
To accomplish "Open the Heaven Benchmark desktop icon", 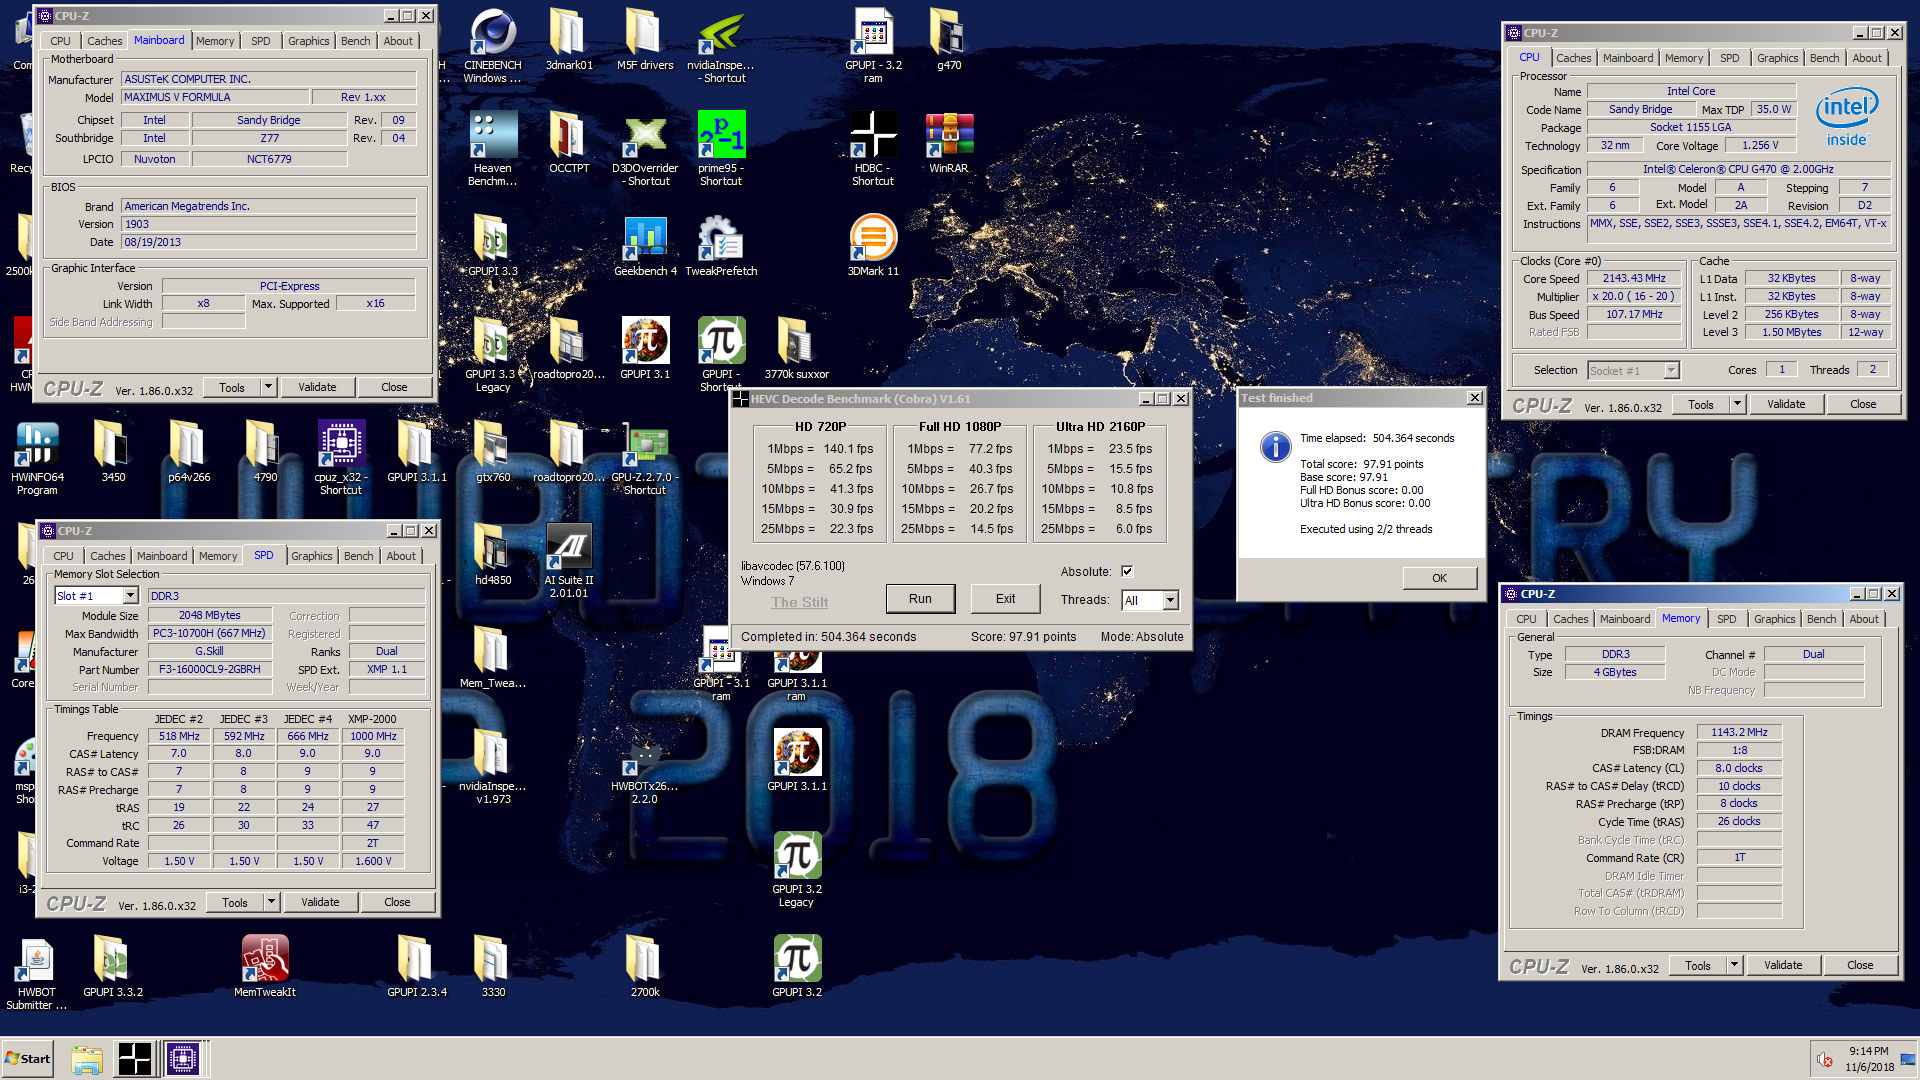I will [x=493, y=148].
